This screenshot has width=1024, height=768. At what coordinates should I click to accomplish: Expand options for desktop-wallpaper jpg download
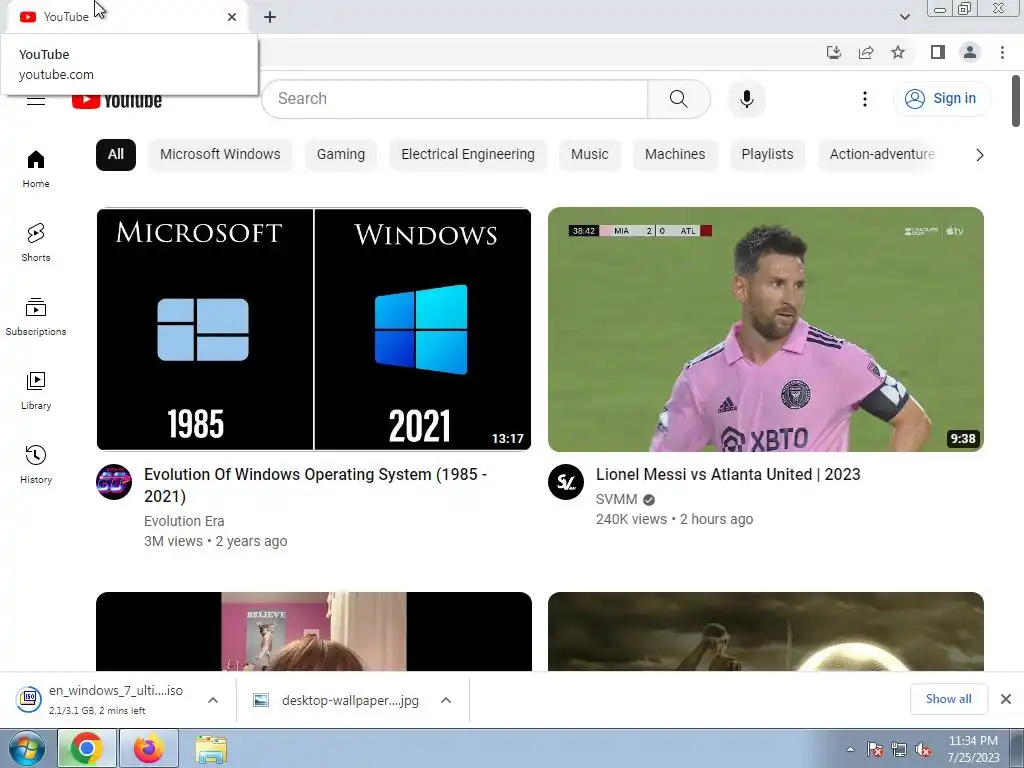tap(446, 700)
